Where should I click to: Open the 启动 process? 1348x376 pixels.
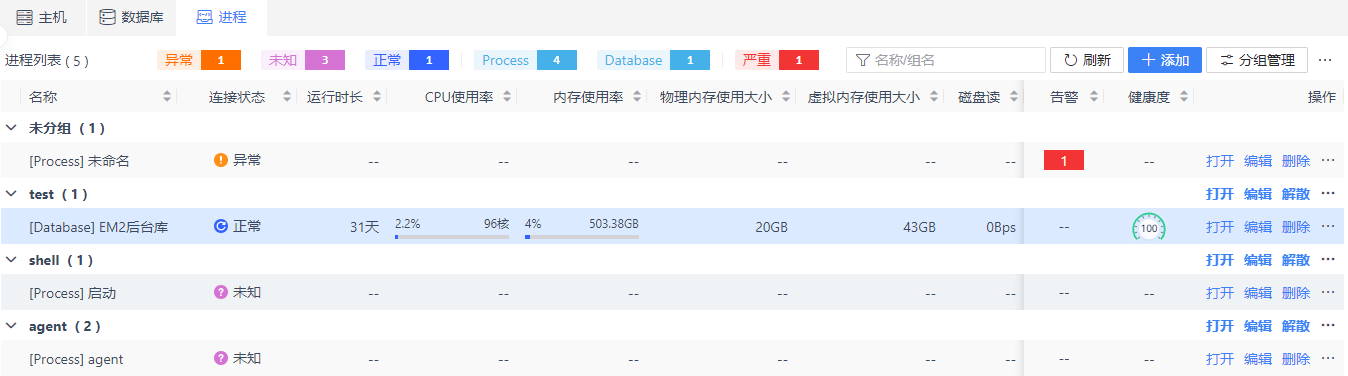tap(1220, 293)
